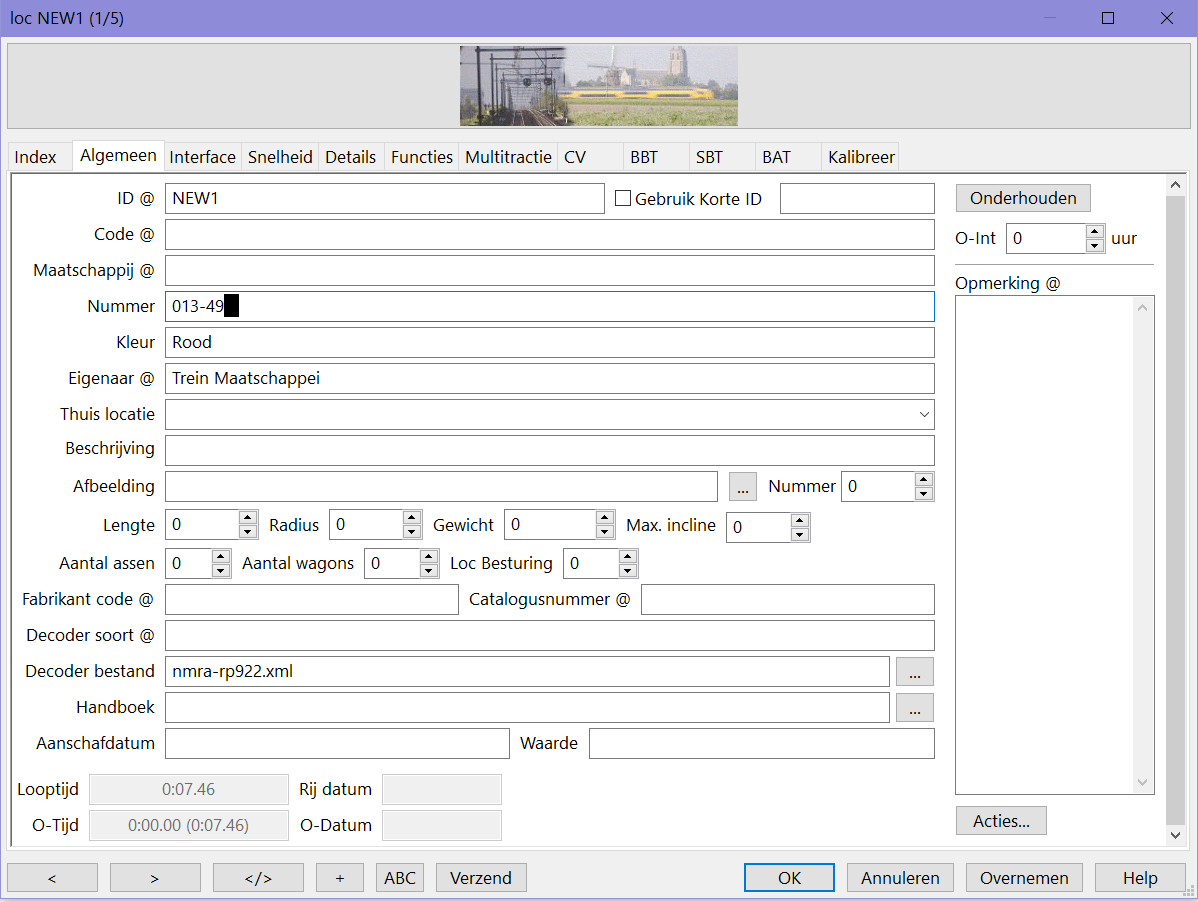Go to next loc with > button
This screenshot has height=902, width=1198.
point(155,878)
